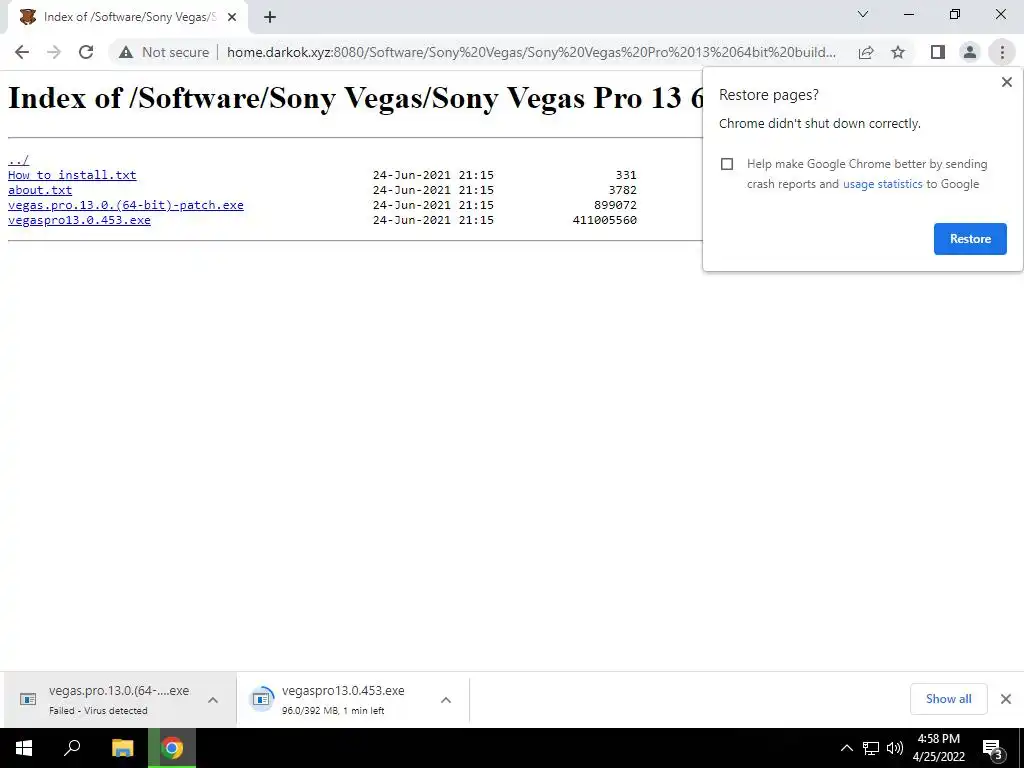Image resolution: width=1024 pixels, height=768 pixels.
Task: Reload the current page
Action: coord(86,52)
